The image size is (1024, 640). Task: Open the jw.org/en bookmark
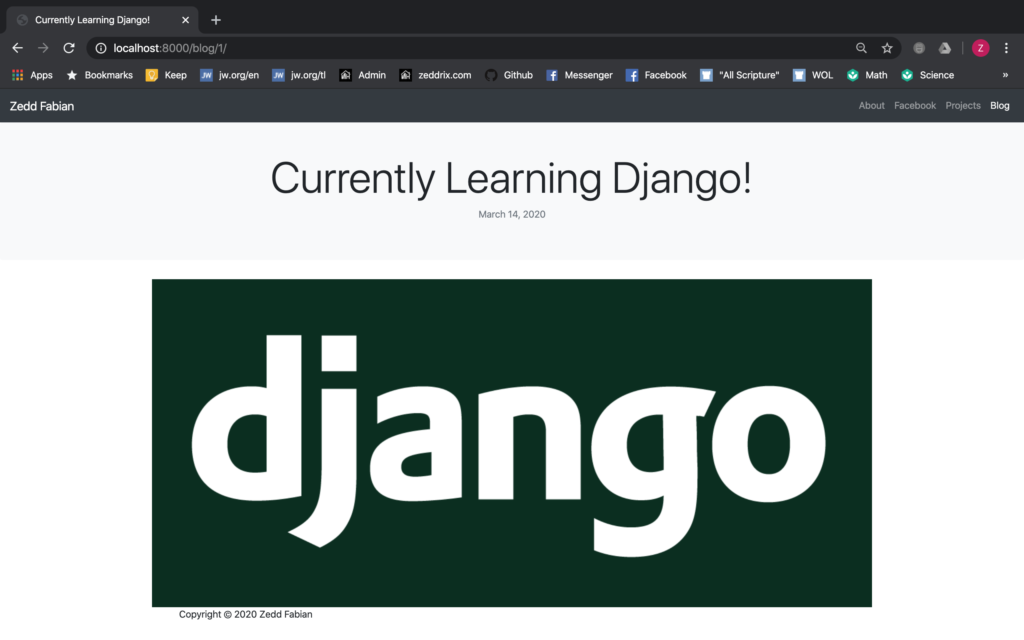click(229, 75)
